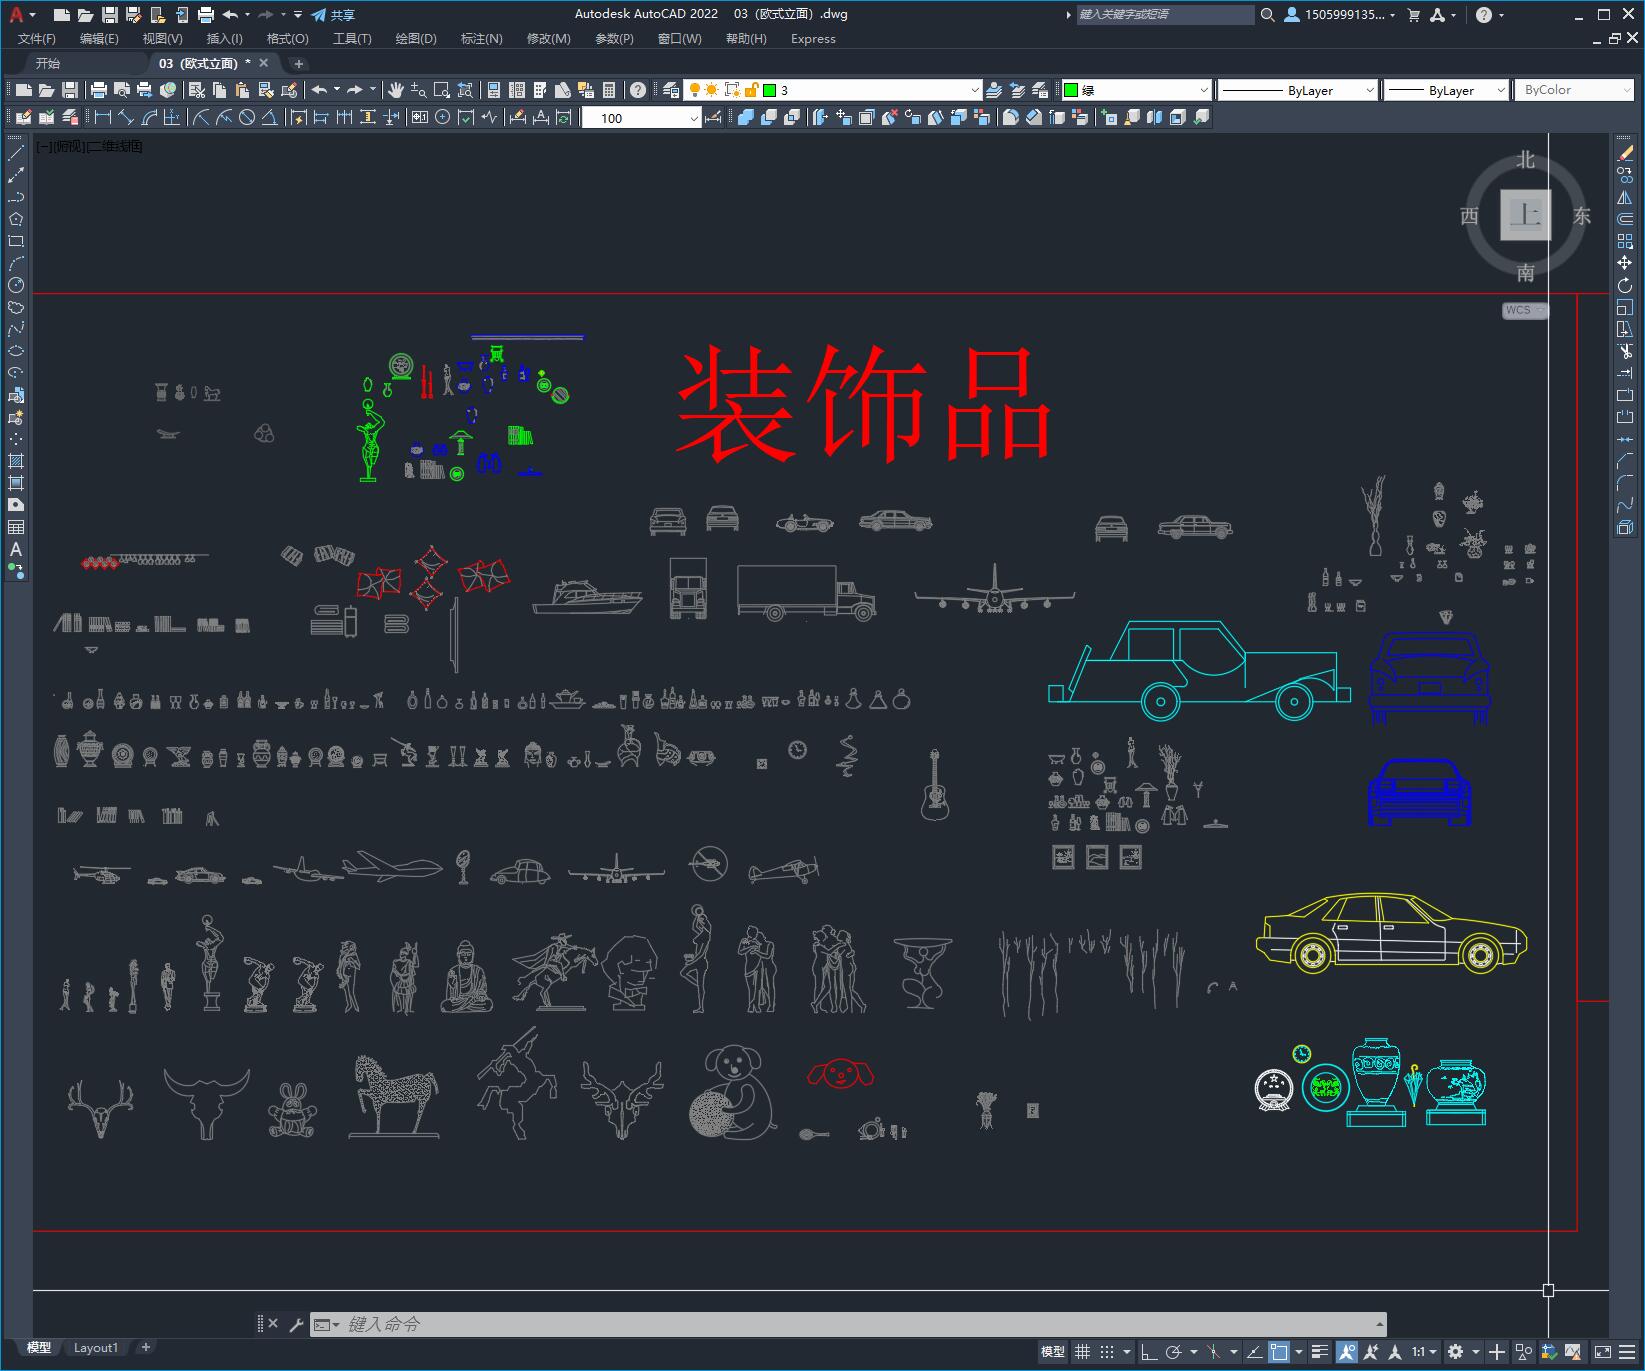1645x1371 pixels.
Task: Click the Plot icon in Quick Access toolbar
Action: pos(205,14)
